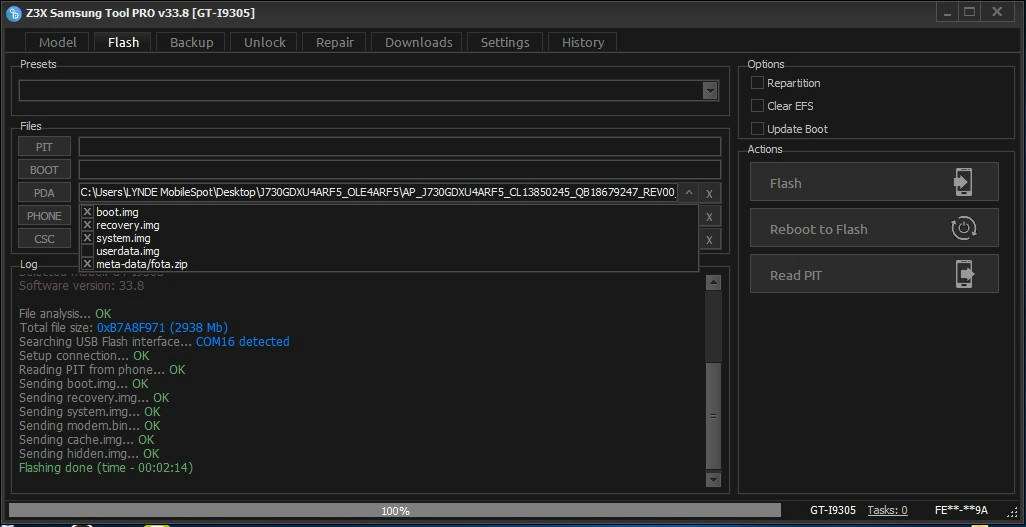Clear the CSC file with its X button
The image size is (1026, 527).
709,240
